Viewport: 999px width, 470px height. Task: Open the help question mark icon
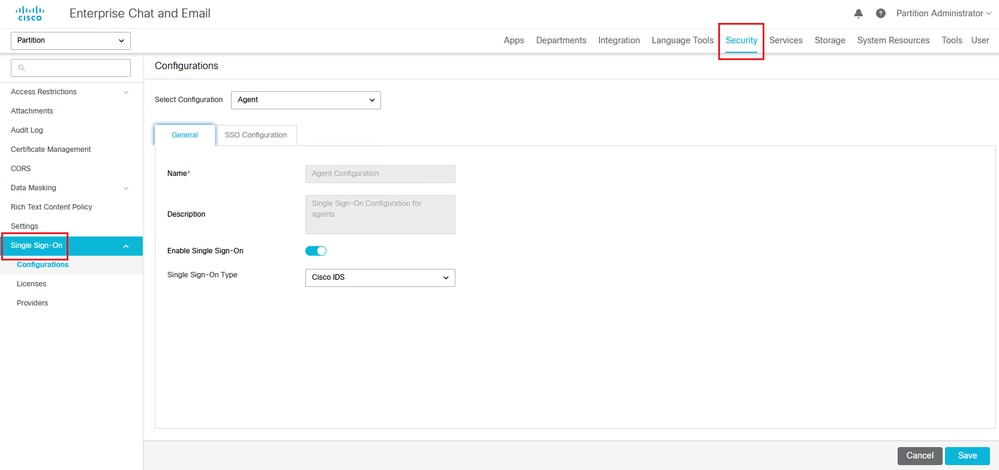tap(880, 13)
